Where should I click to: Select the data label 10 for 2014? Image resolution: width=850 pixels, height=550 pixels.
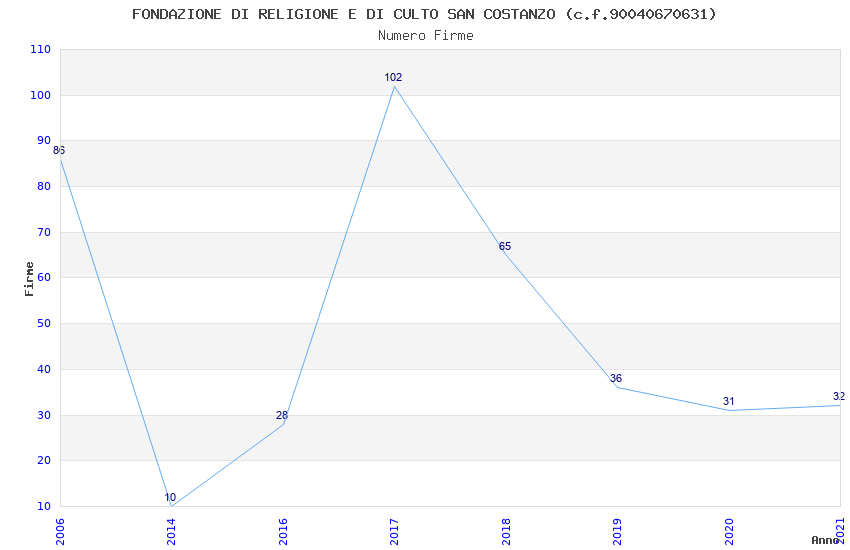coord(170,497)
